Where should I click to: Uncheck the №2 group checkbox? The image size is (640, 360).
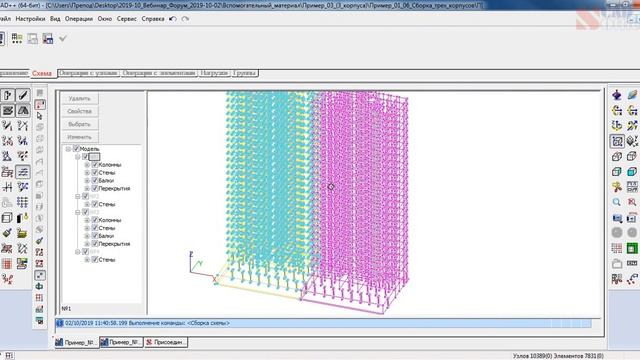coord(85,196)
